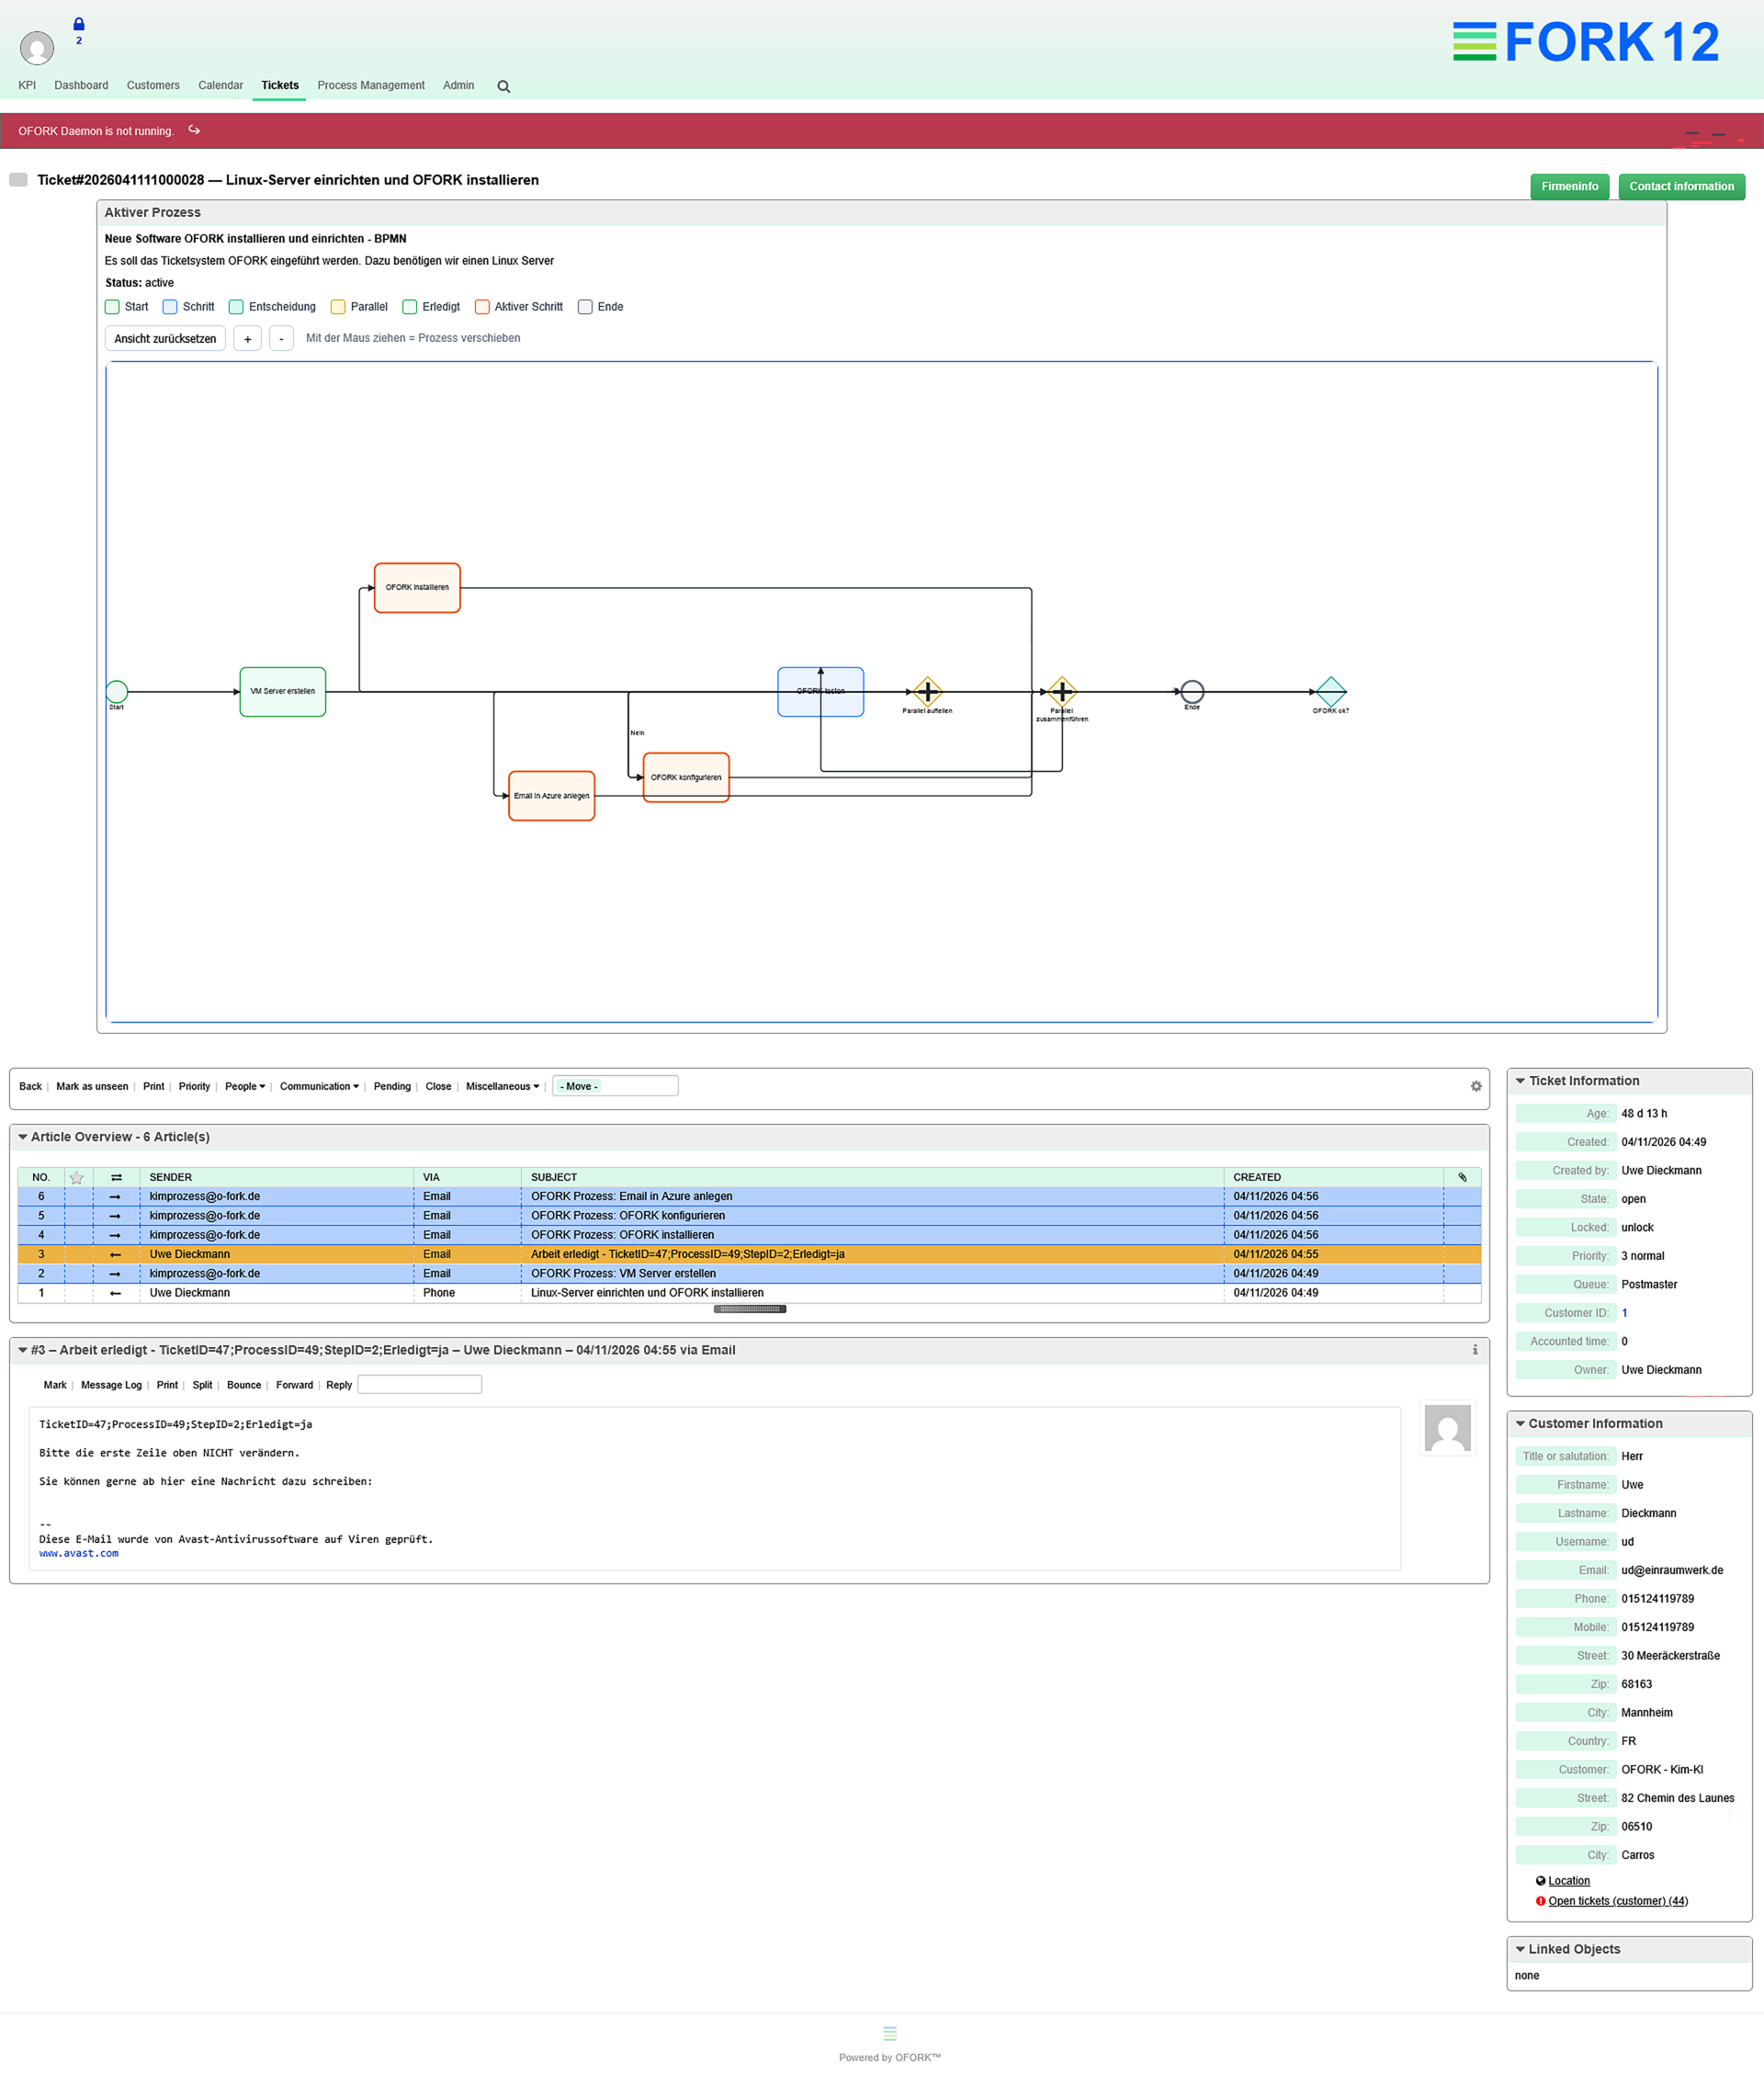The width and height of the screenshot is (1764, 2074).
Task: Zoom in with the plus button
Action: 247,339
